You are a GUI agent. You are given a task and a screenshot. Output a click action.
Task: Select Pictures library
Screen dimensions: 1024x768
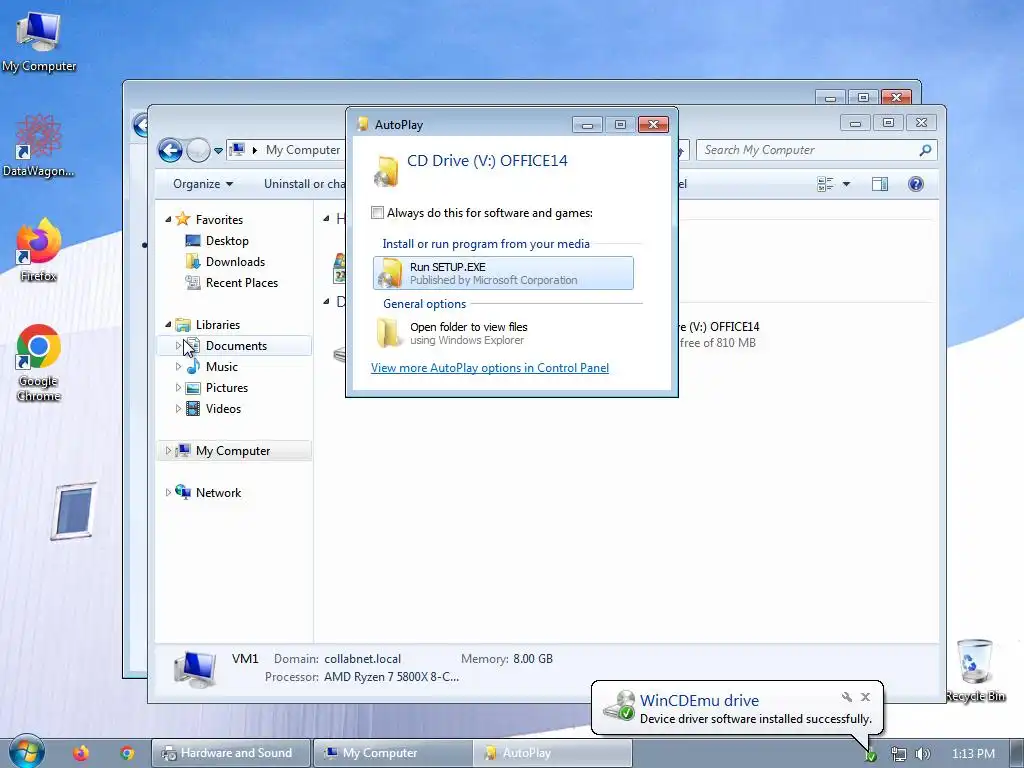pos(227,388)
